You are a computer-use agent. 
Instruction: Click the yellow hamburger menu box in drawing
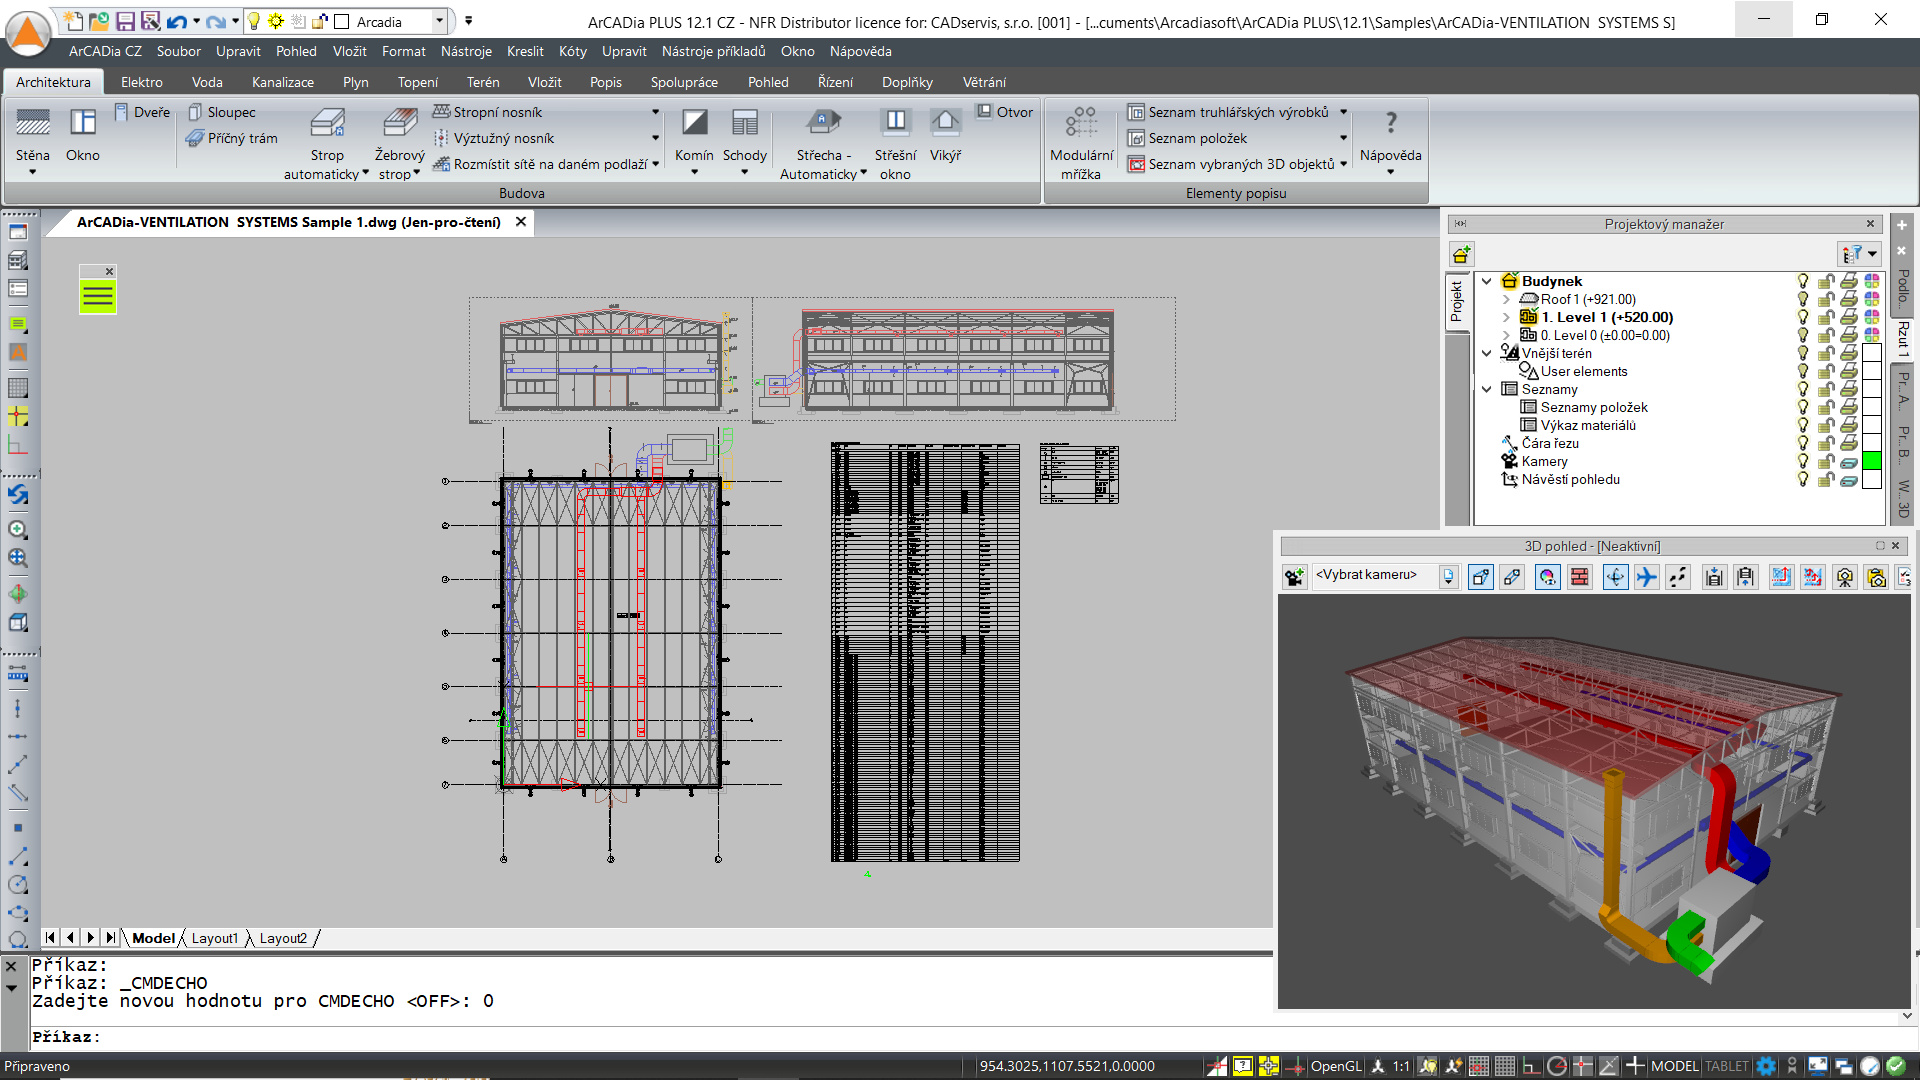[98, 296]
